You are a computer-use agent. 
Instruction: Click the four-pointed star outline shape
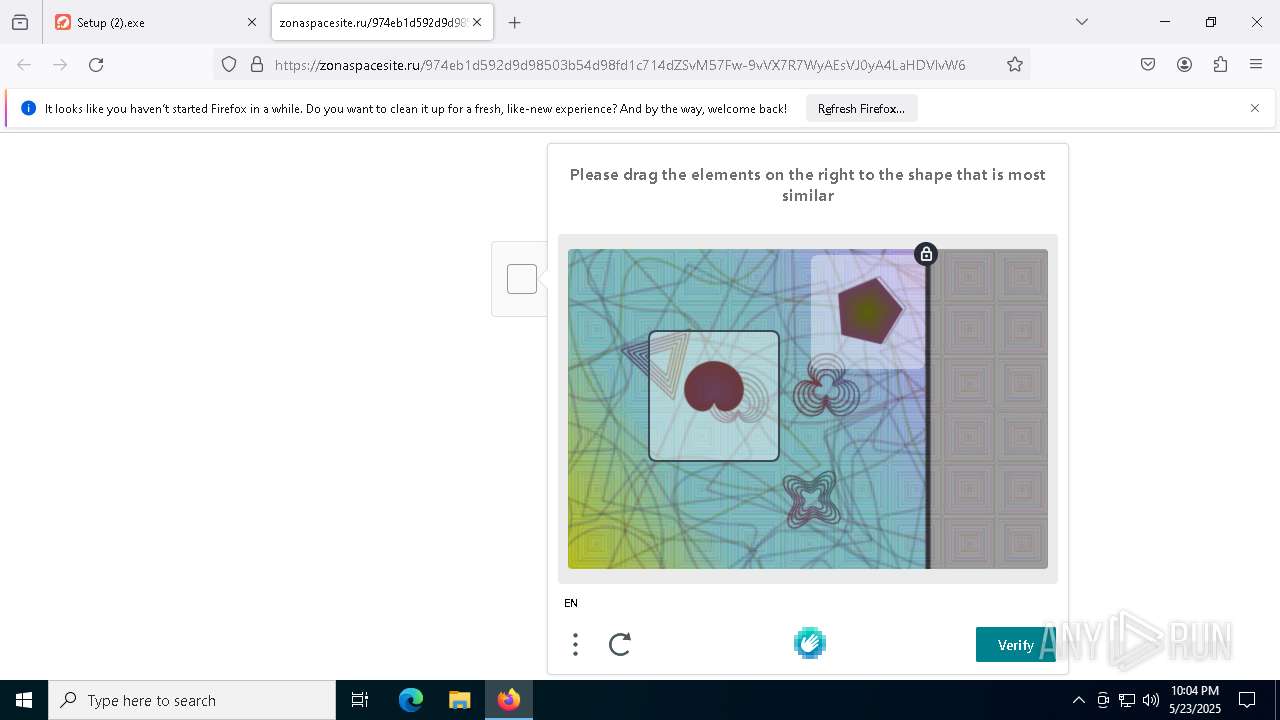pos(810,499)
